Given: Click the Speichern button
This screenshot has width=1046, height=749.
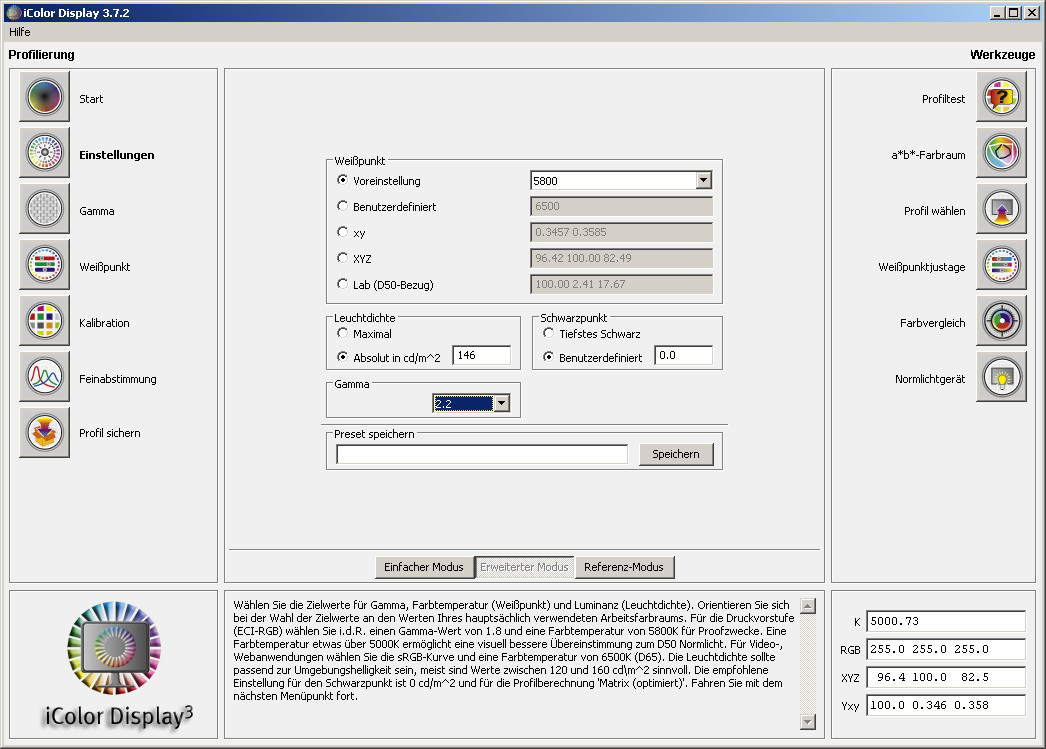Looking at the screenshot, I should pyautogui.click(x=676, y=454).
